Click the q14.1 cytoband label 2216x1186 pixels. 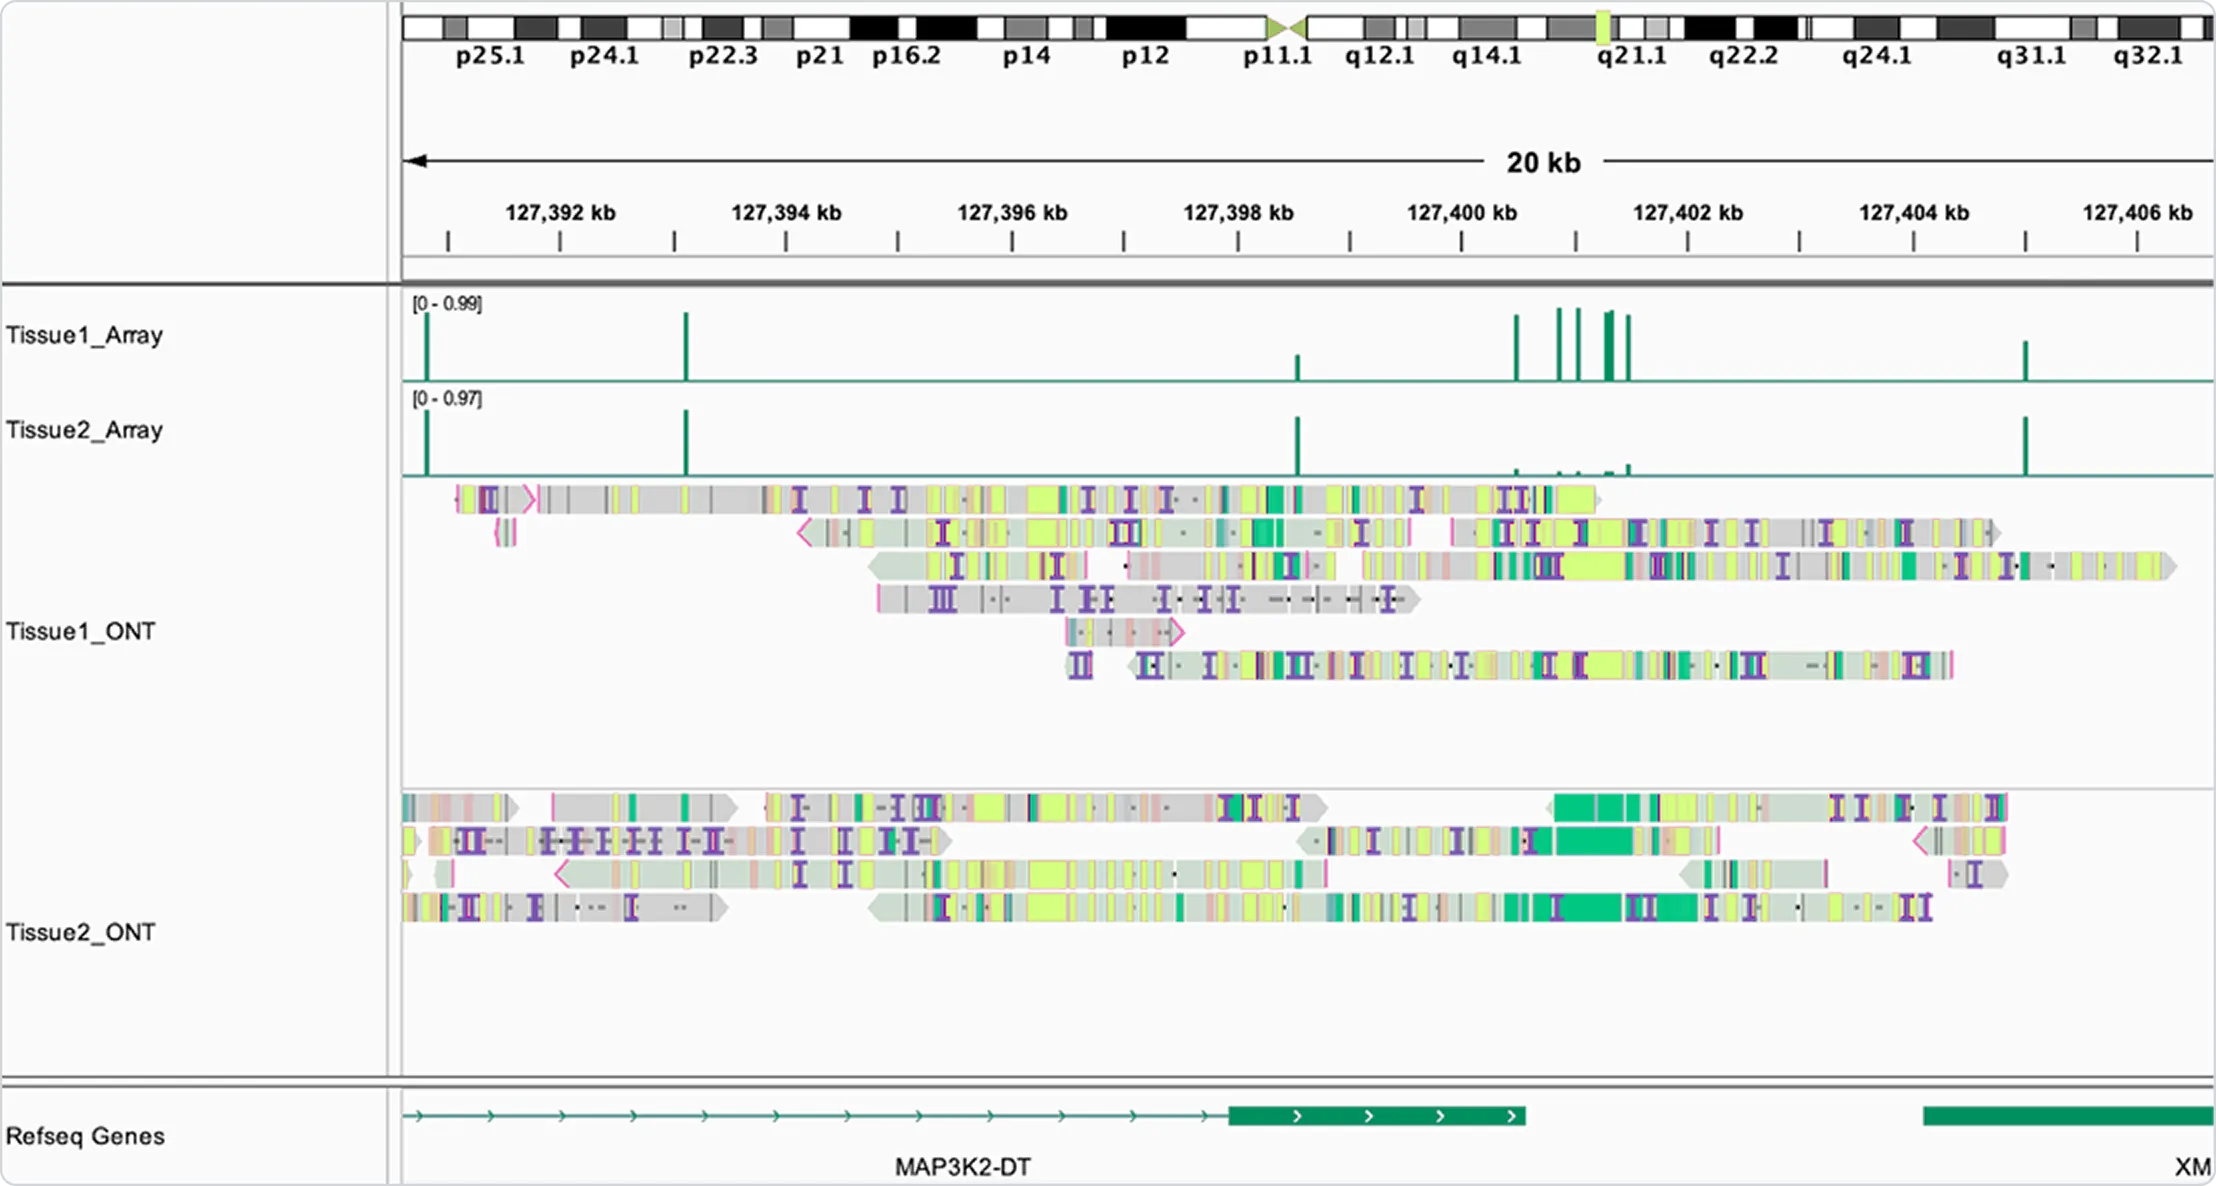1487,56
